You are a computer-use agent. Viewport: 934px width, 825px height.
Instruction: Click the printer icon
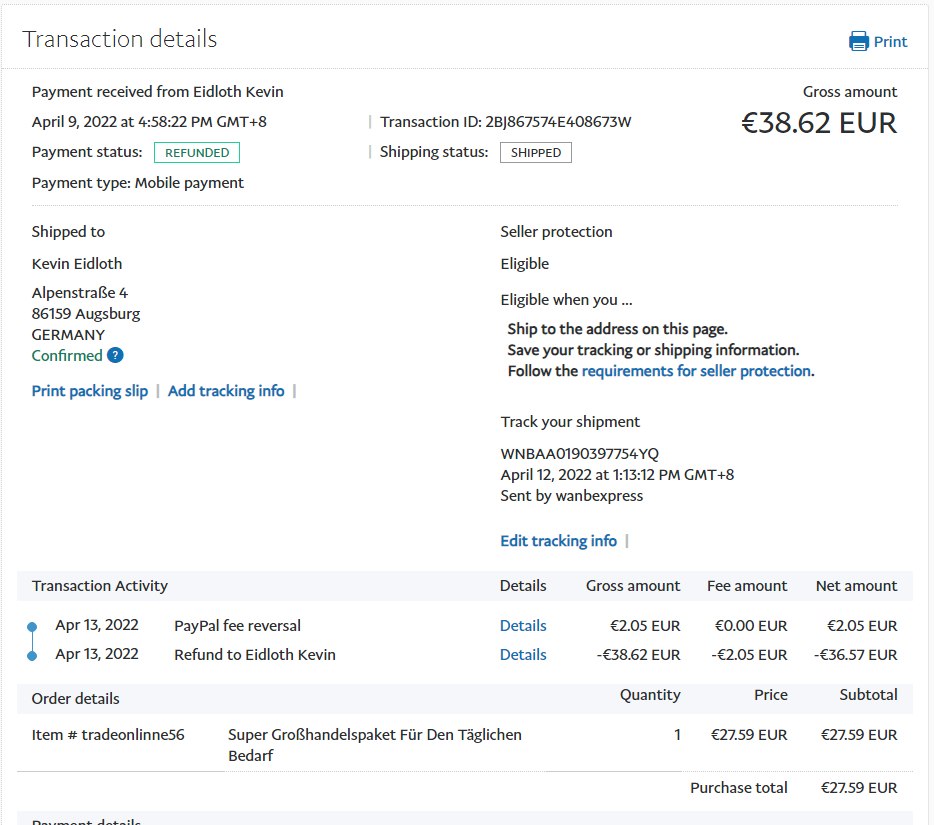coord(858,41)
